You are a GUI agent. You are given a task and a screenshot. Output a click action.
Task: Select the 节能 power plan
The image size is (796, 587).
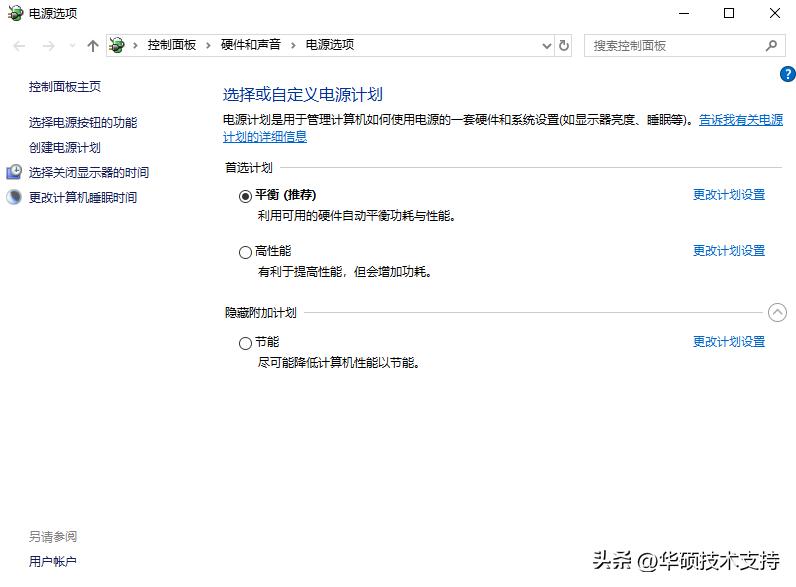pyautogui.click(x=245, y=343)
